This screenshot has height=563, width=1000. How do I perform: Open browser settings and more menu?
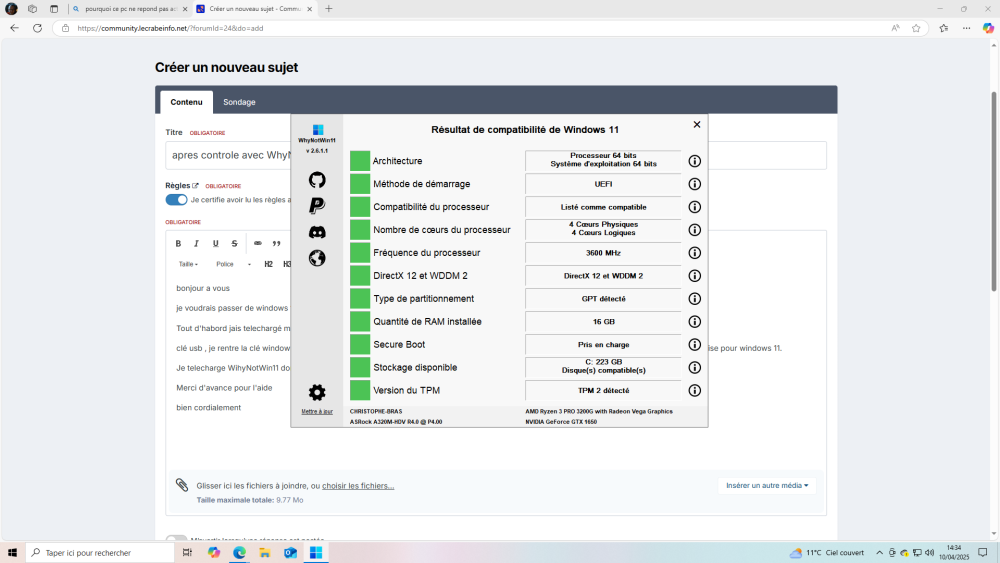(967, 28)
